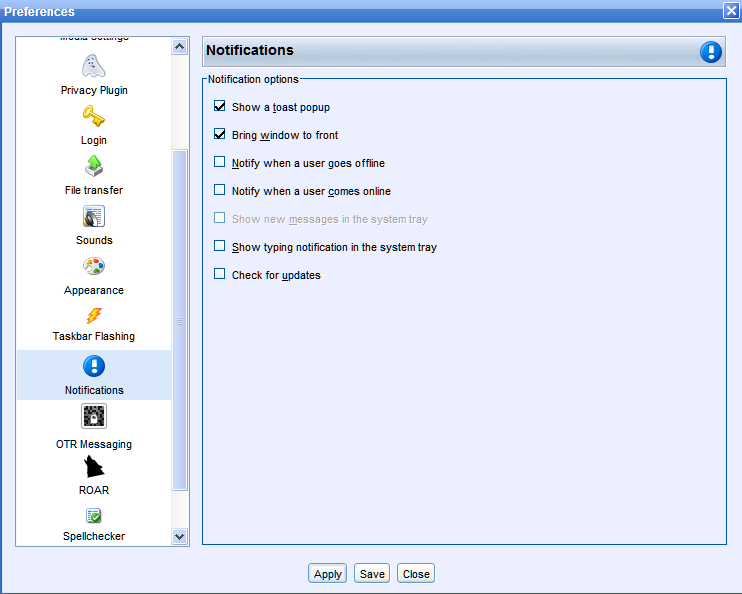Enable Show typing notification in system tray
The image size is (742, 594).
(x=220, y=246)
